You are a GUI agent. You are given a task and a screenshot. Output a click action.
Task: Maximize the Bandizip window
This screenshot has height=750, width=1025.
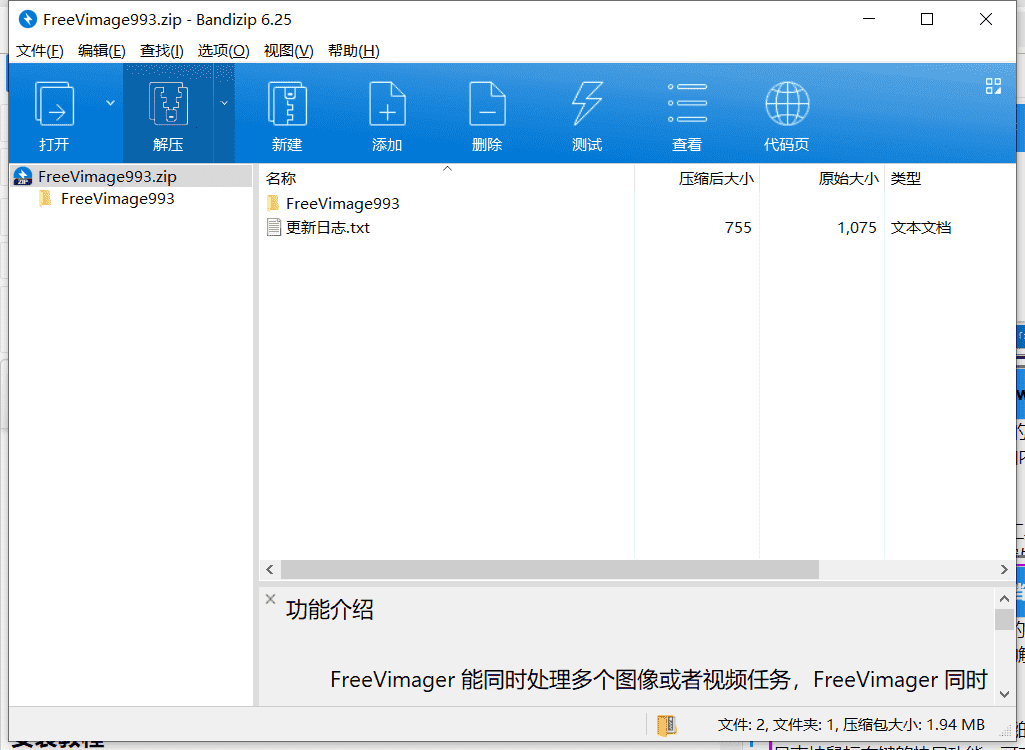pyautogui.click(x=927, y=20)
